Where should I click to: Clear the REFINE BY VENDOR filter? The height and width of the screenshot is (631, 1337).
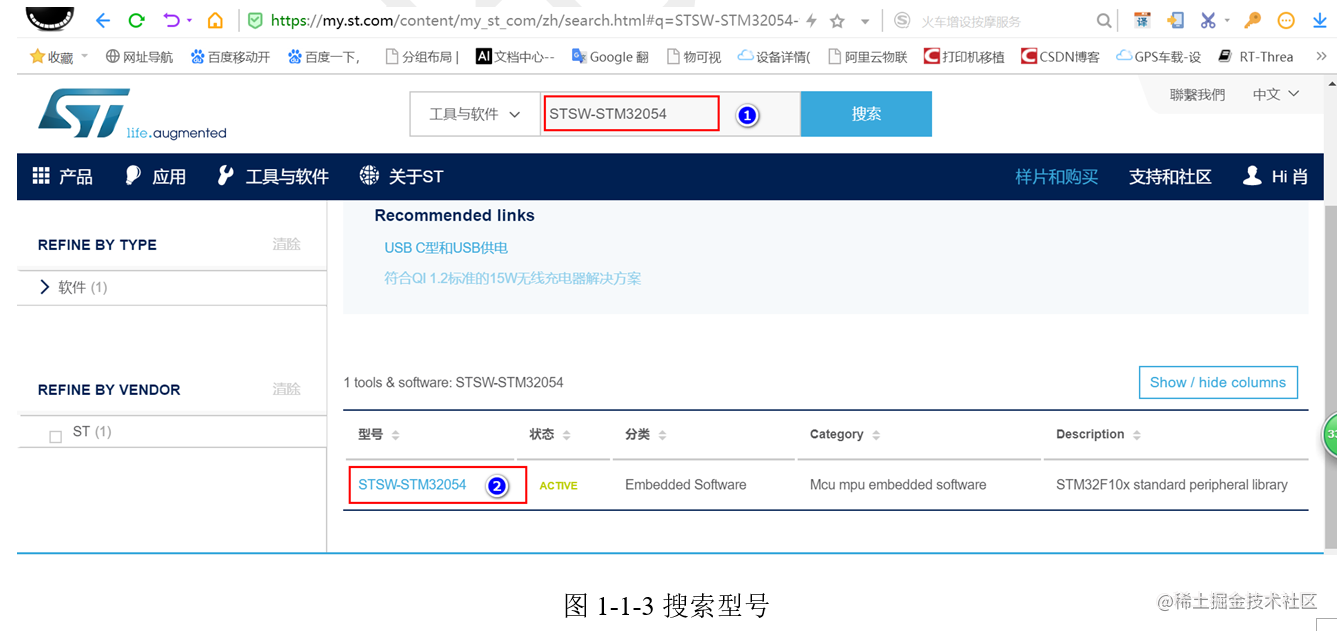pos(286,389)
